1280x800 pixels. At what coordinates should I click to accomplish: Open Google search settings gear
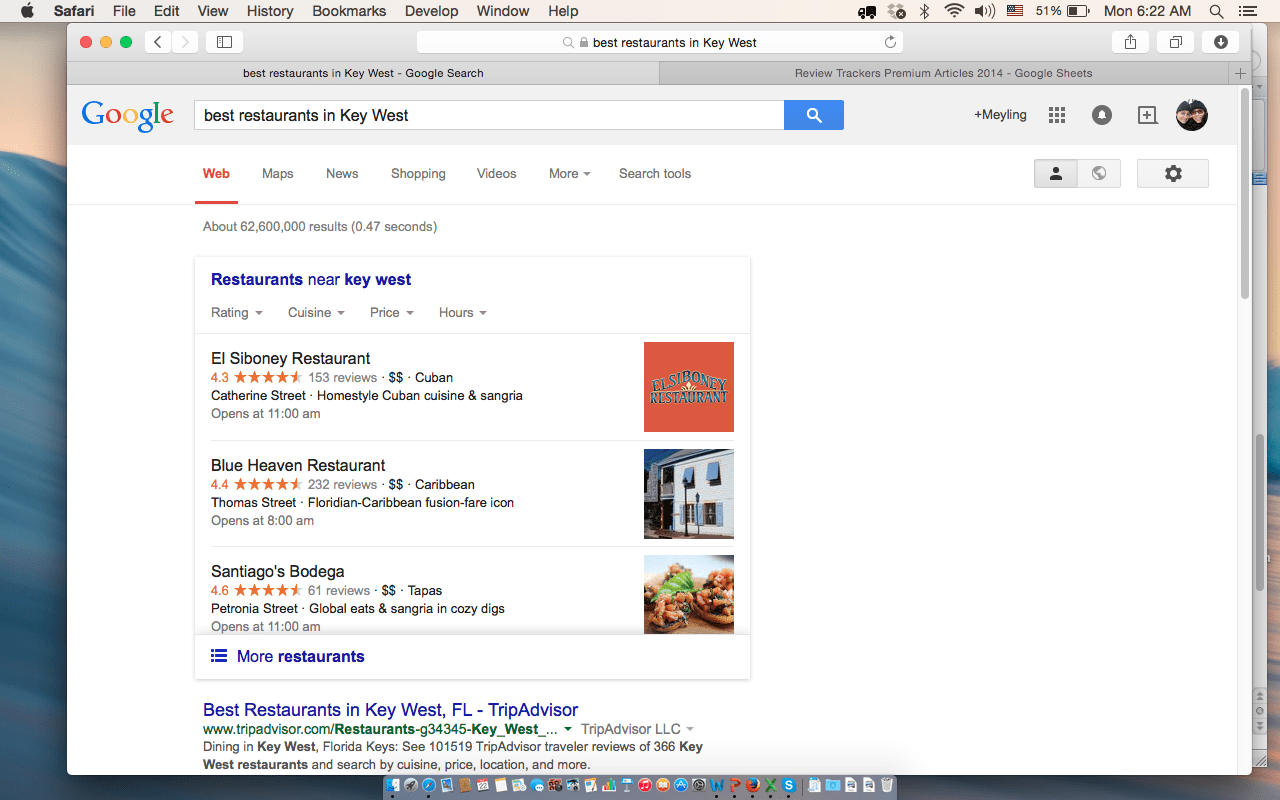(1173, 173)
